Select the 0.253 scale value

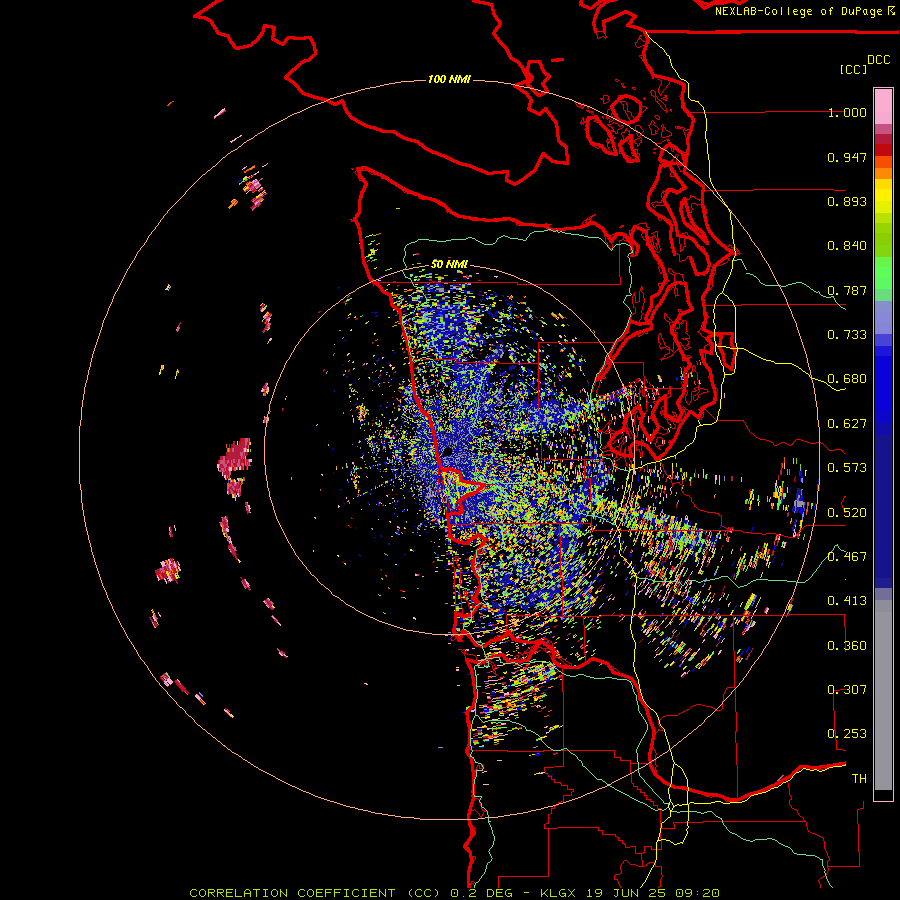click(847, 734)
